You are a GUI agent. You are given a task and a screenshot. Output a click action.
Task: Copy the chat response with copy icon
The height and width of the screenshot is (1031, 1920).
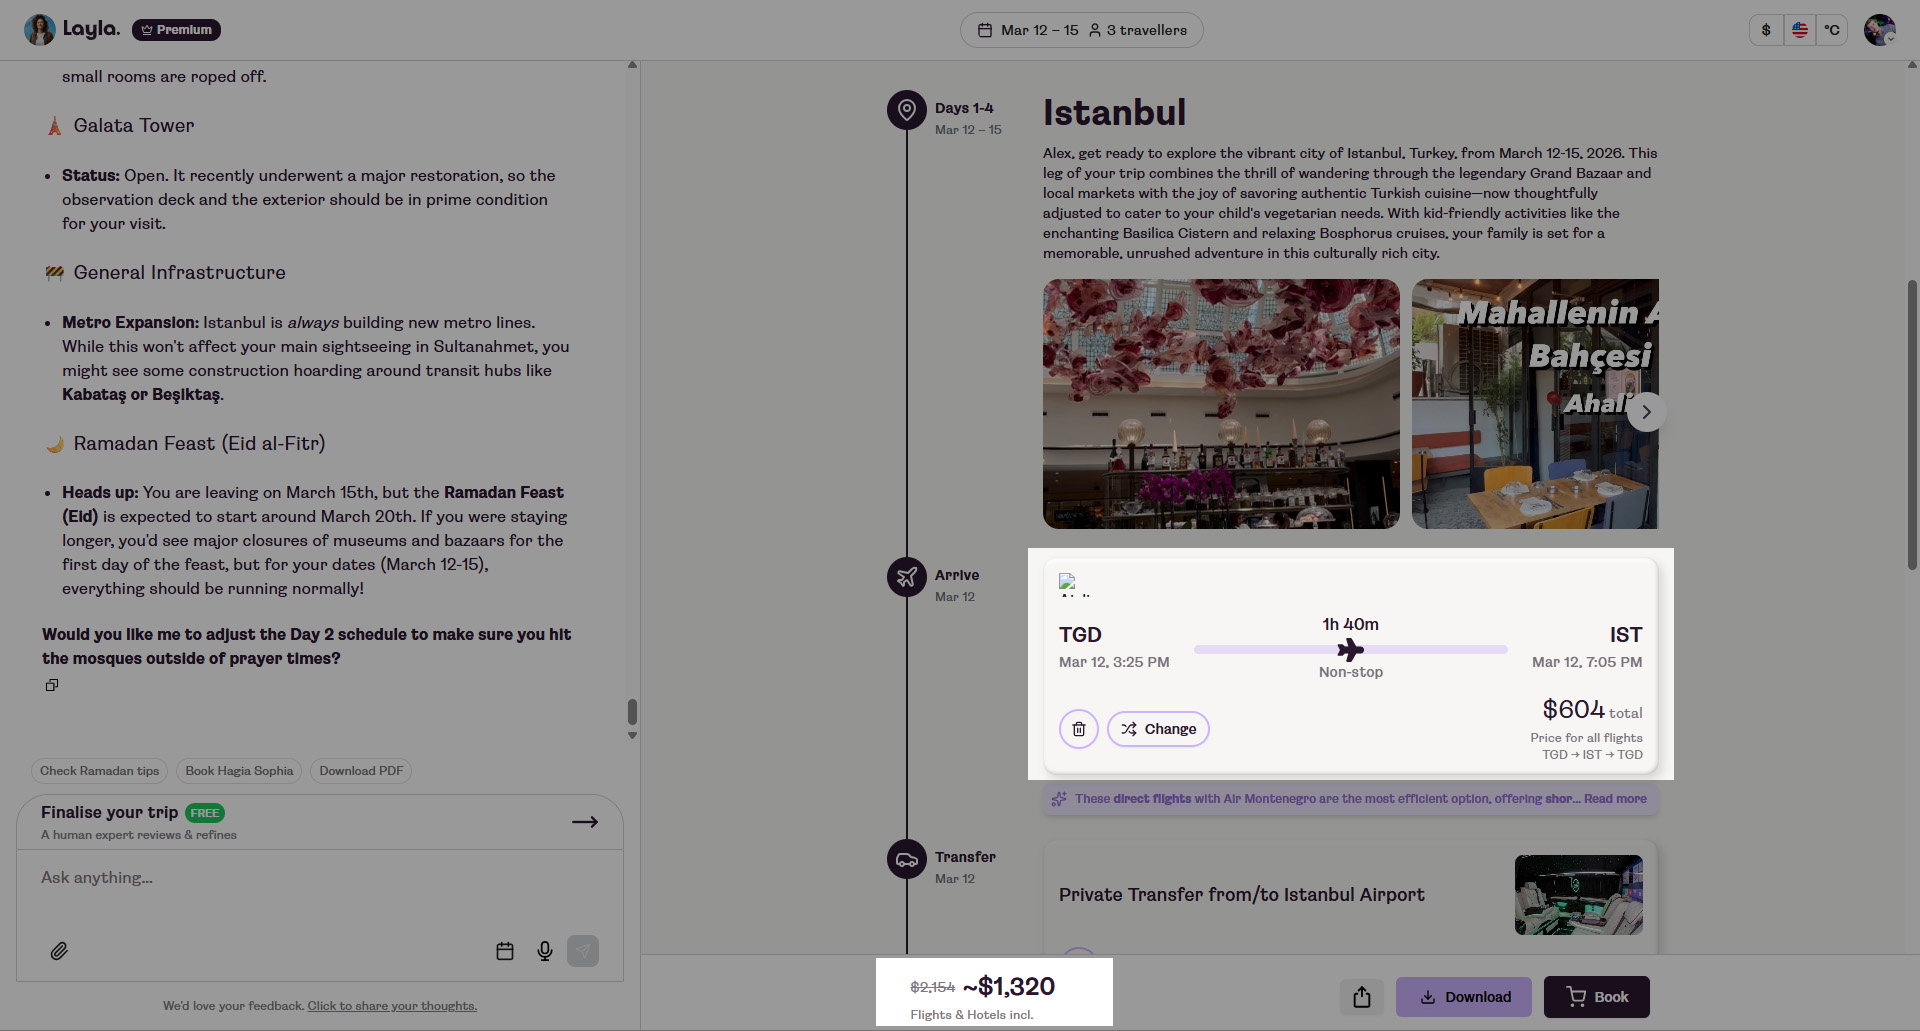52,685
